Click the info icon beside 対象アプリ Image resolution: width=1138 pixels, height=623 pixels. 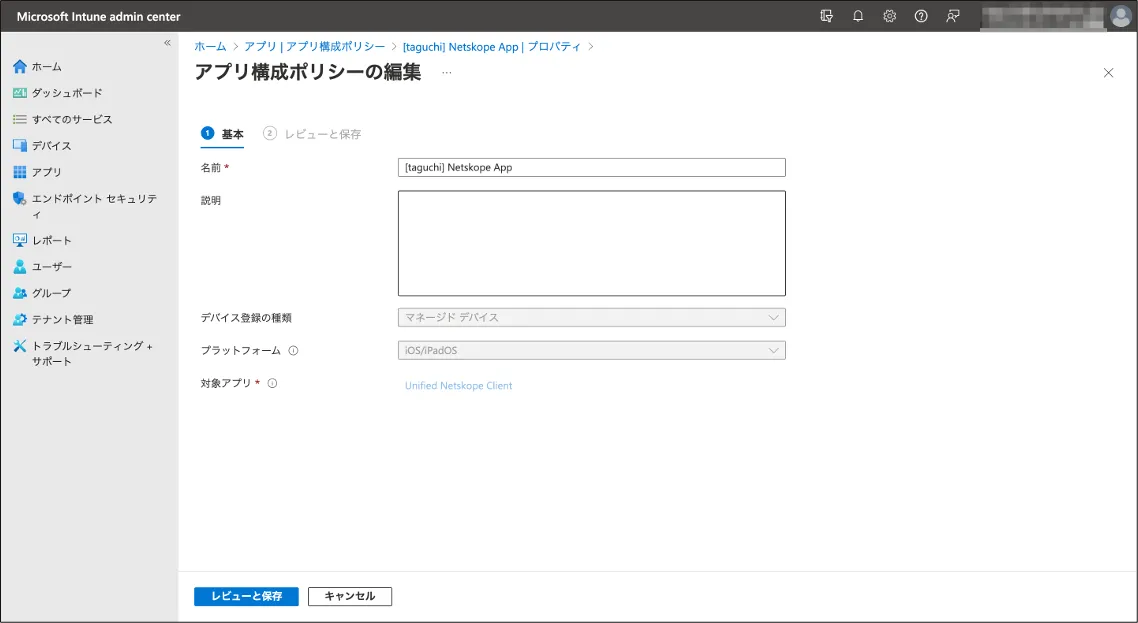(272, 383)
